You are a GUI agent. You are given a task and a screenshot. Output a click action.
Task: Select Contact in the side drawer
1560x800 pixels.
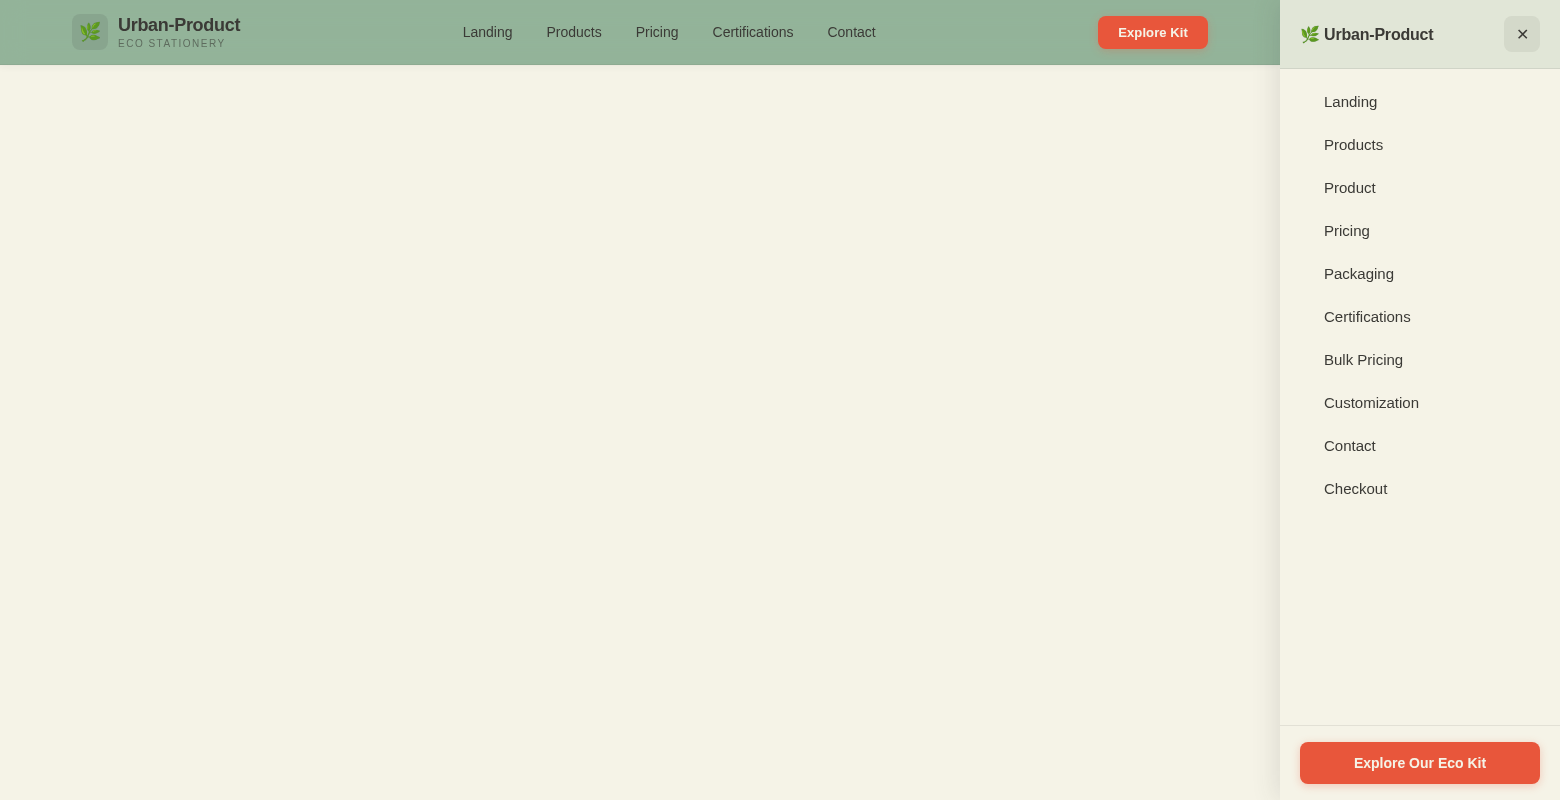point(1420,446)
